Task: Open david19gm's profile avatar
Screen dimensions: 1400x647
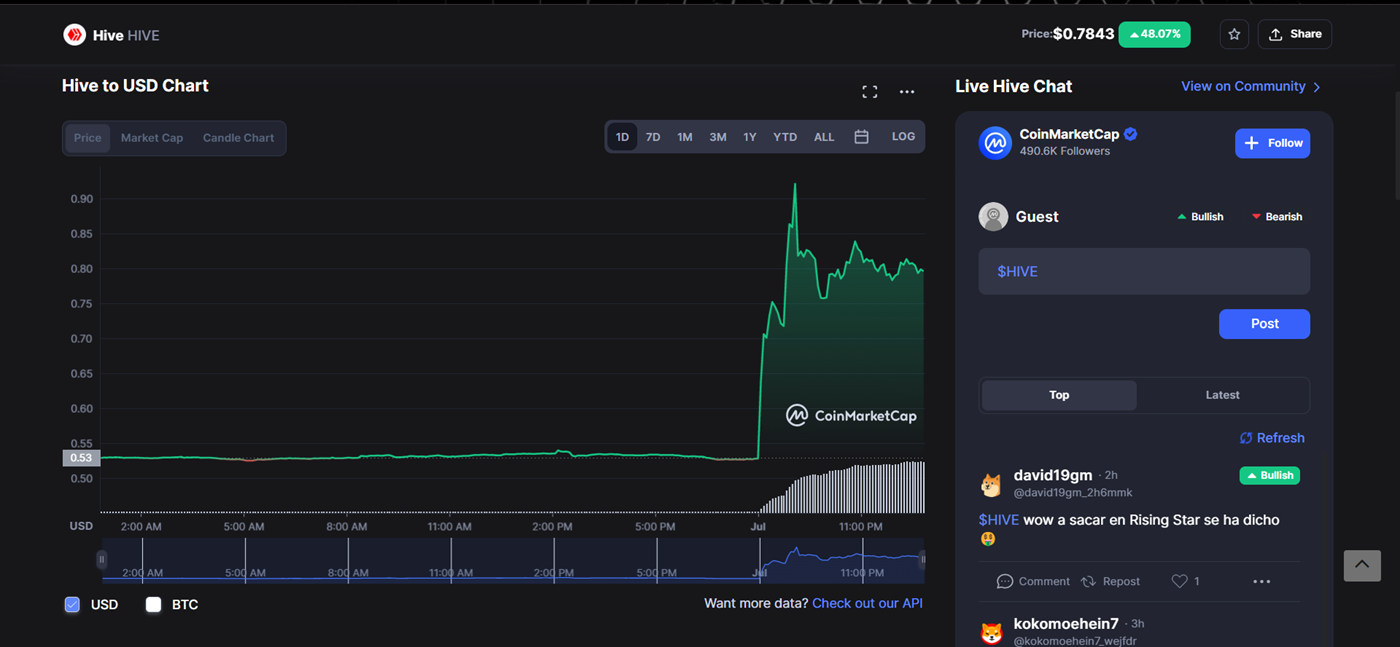Action: [991, 485]
